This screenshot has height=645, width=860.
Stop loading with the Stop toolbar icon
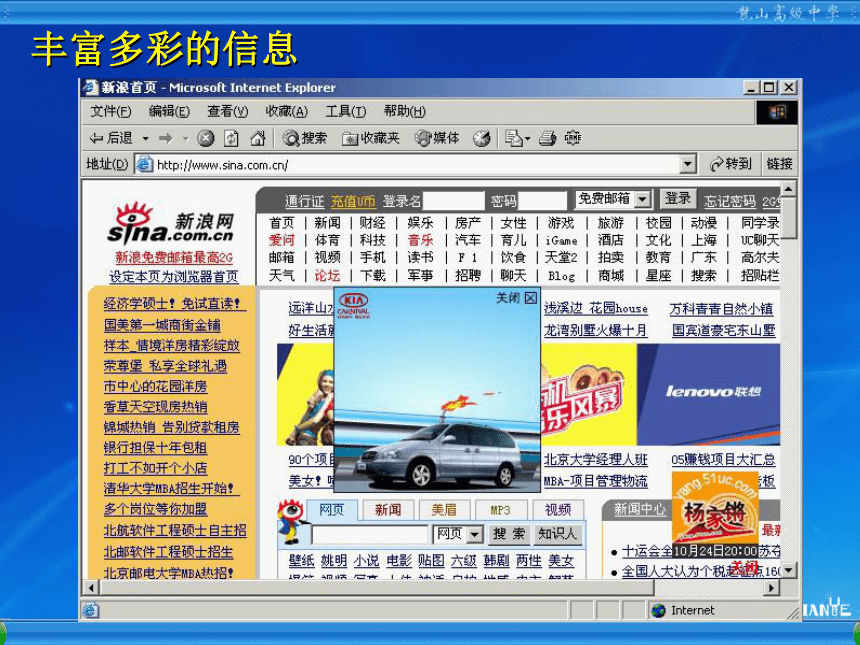point(206,138)
